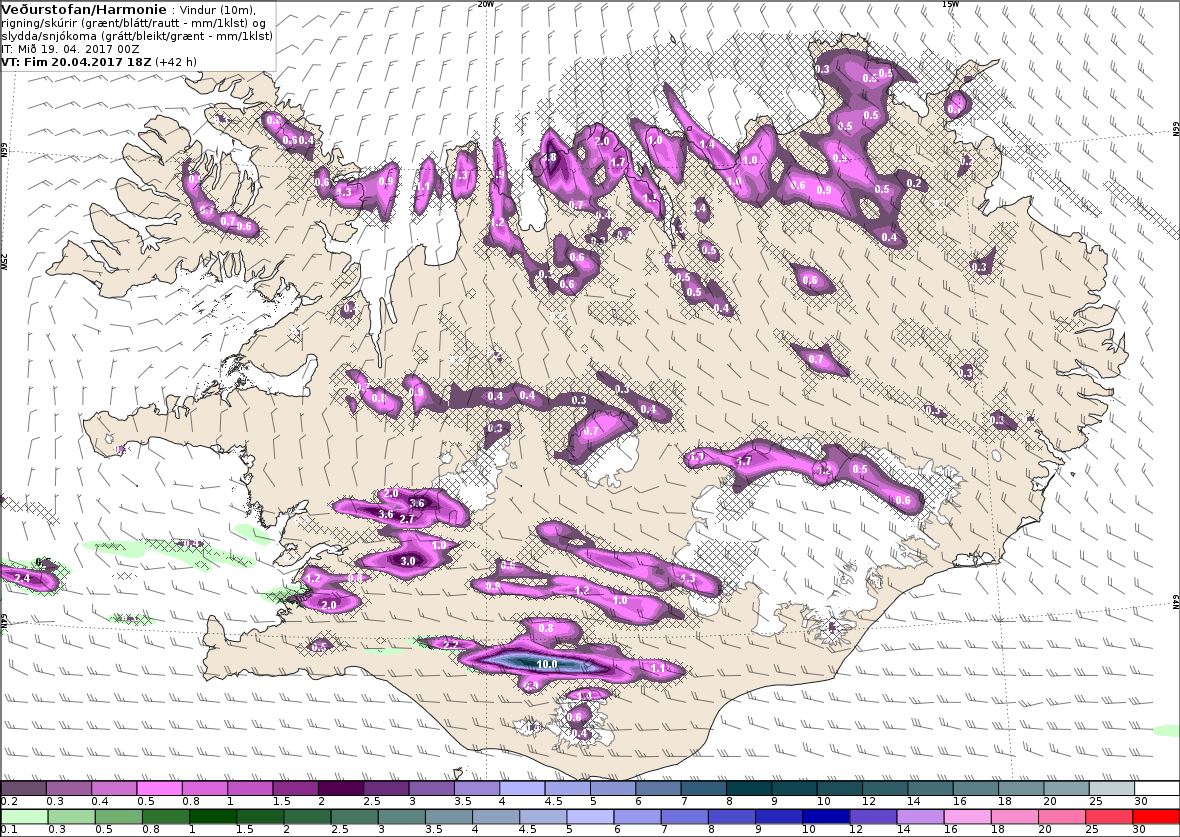Click the '0.4' label under the upper legend
1180x837 pixels.
click(100, 802)
